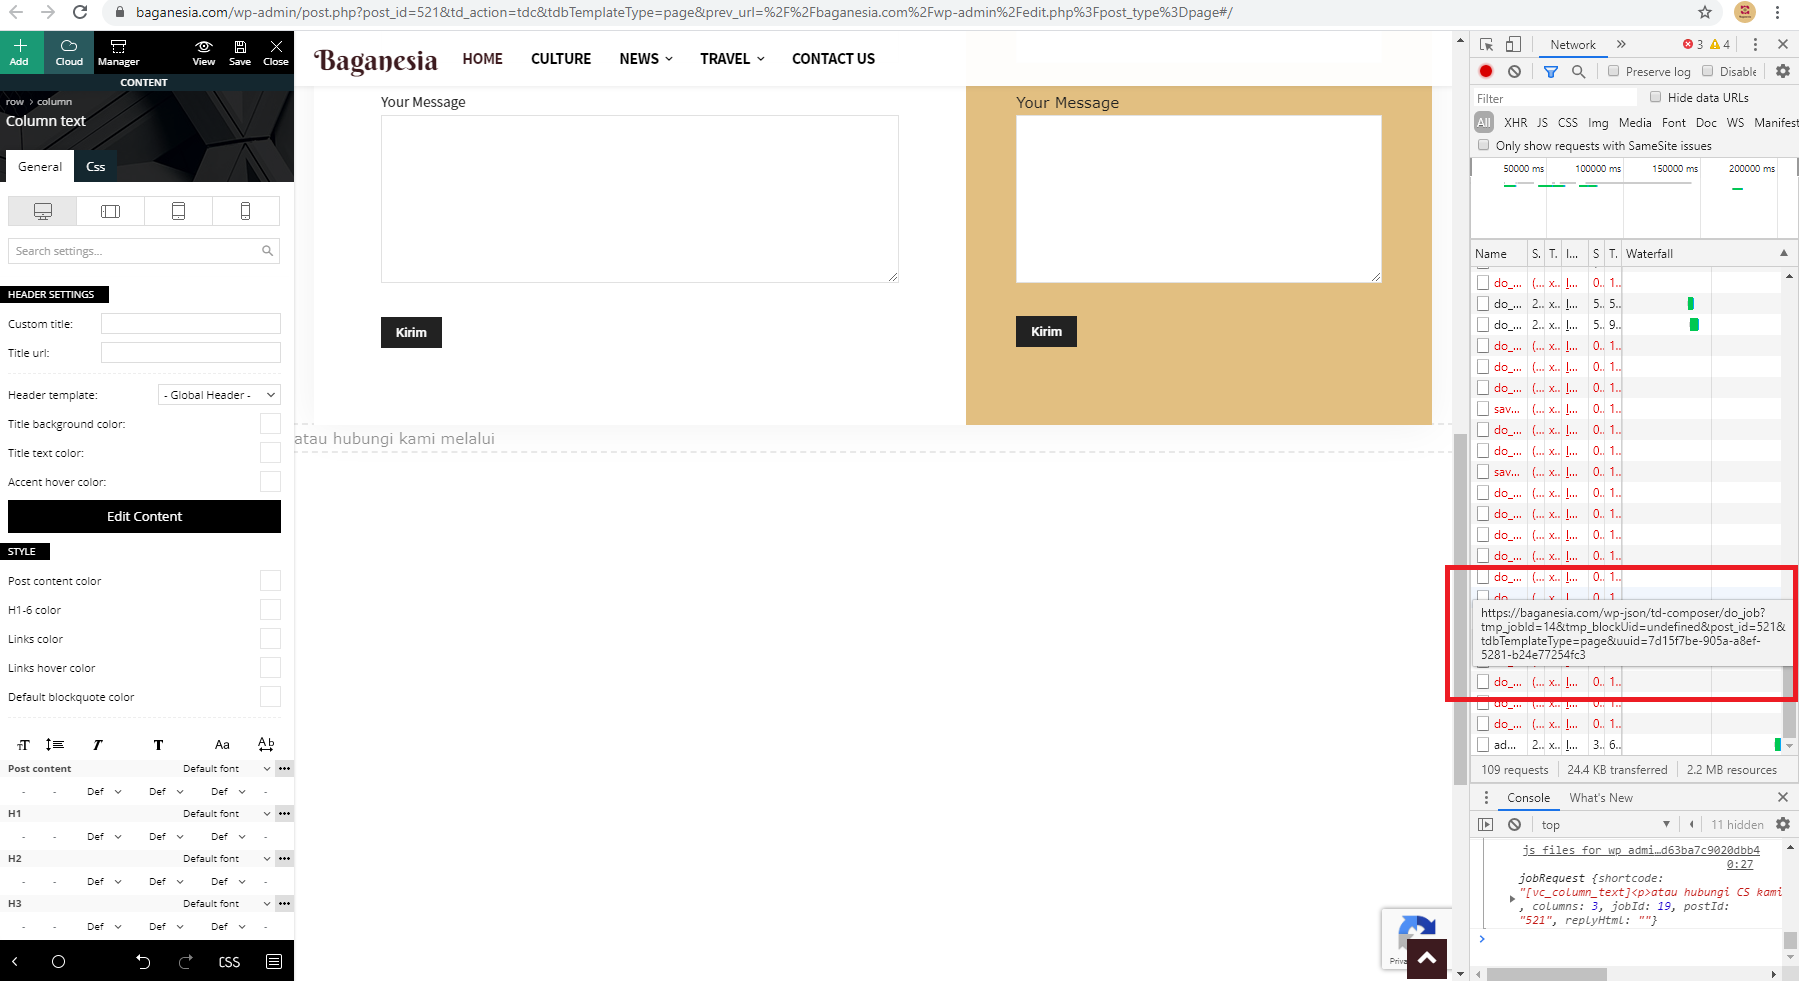Clear the network log
This screenshot has height=981, width=1799.
tap(1514, 71)
